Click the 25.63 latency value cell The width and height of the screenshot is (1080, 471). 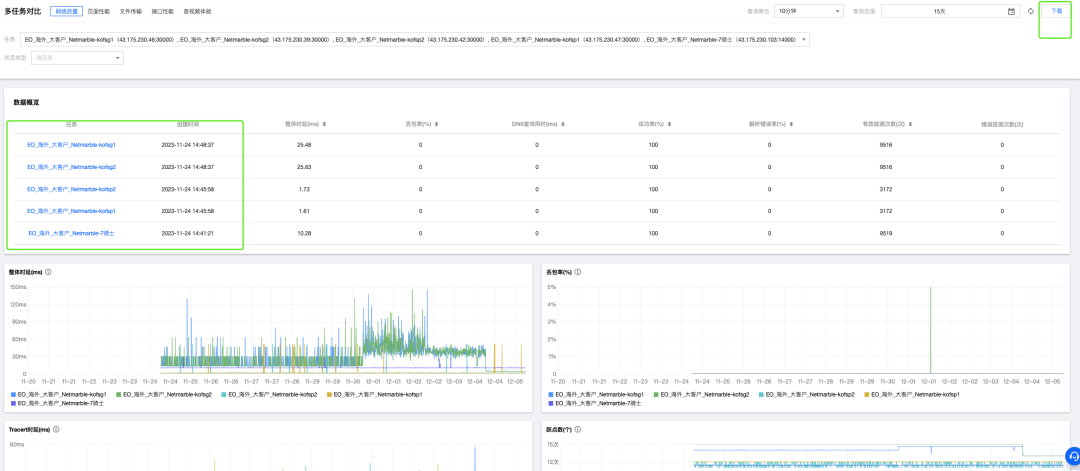[305, 167]
